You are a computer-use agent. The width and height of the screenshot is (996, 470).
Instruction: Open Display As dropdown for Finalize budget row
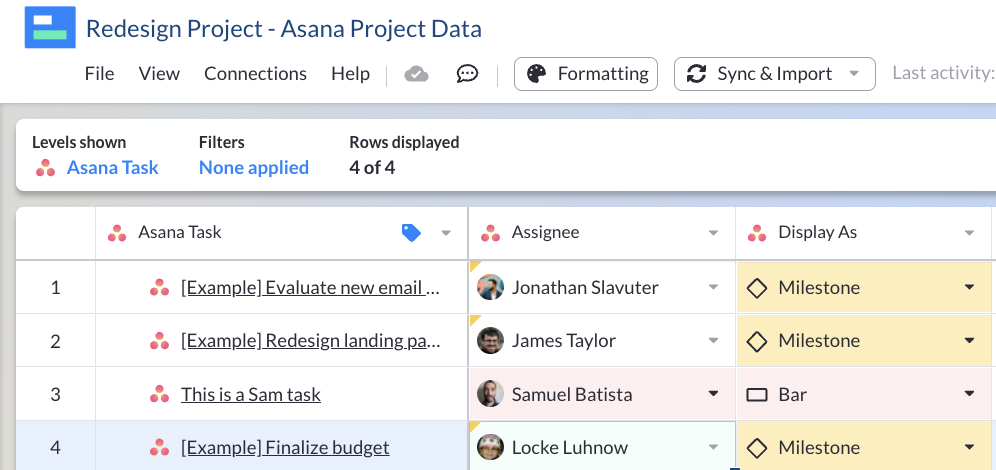click(x=968, y=448)
